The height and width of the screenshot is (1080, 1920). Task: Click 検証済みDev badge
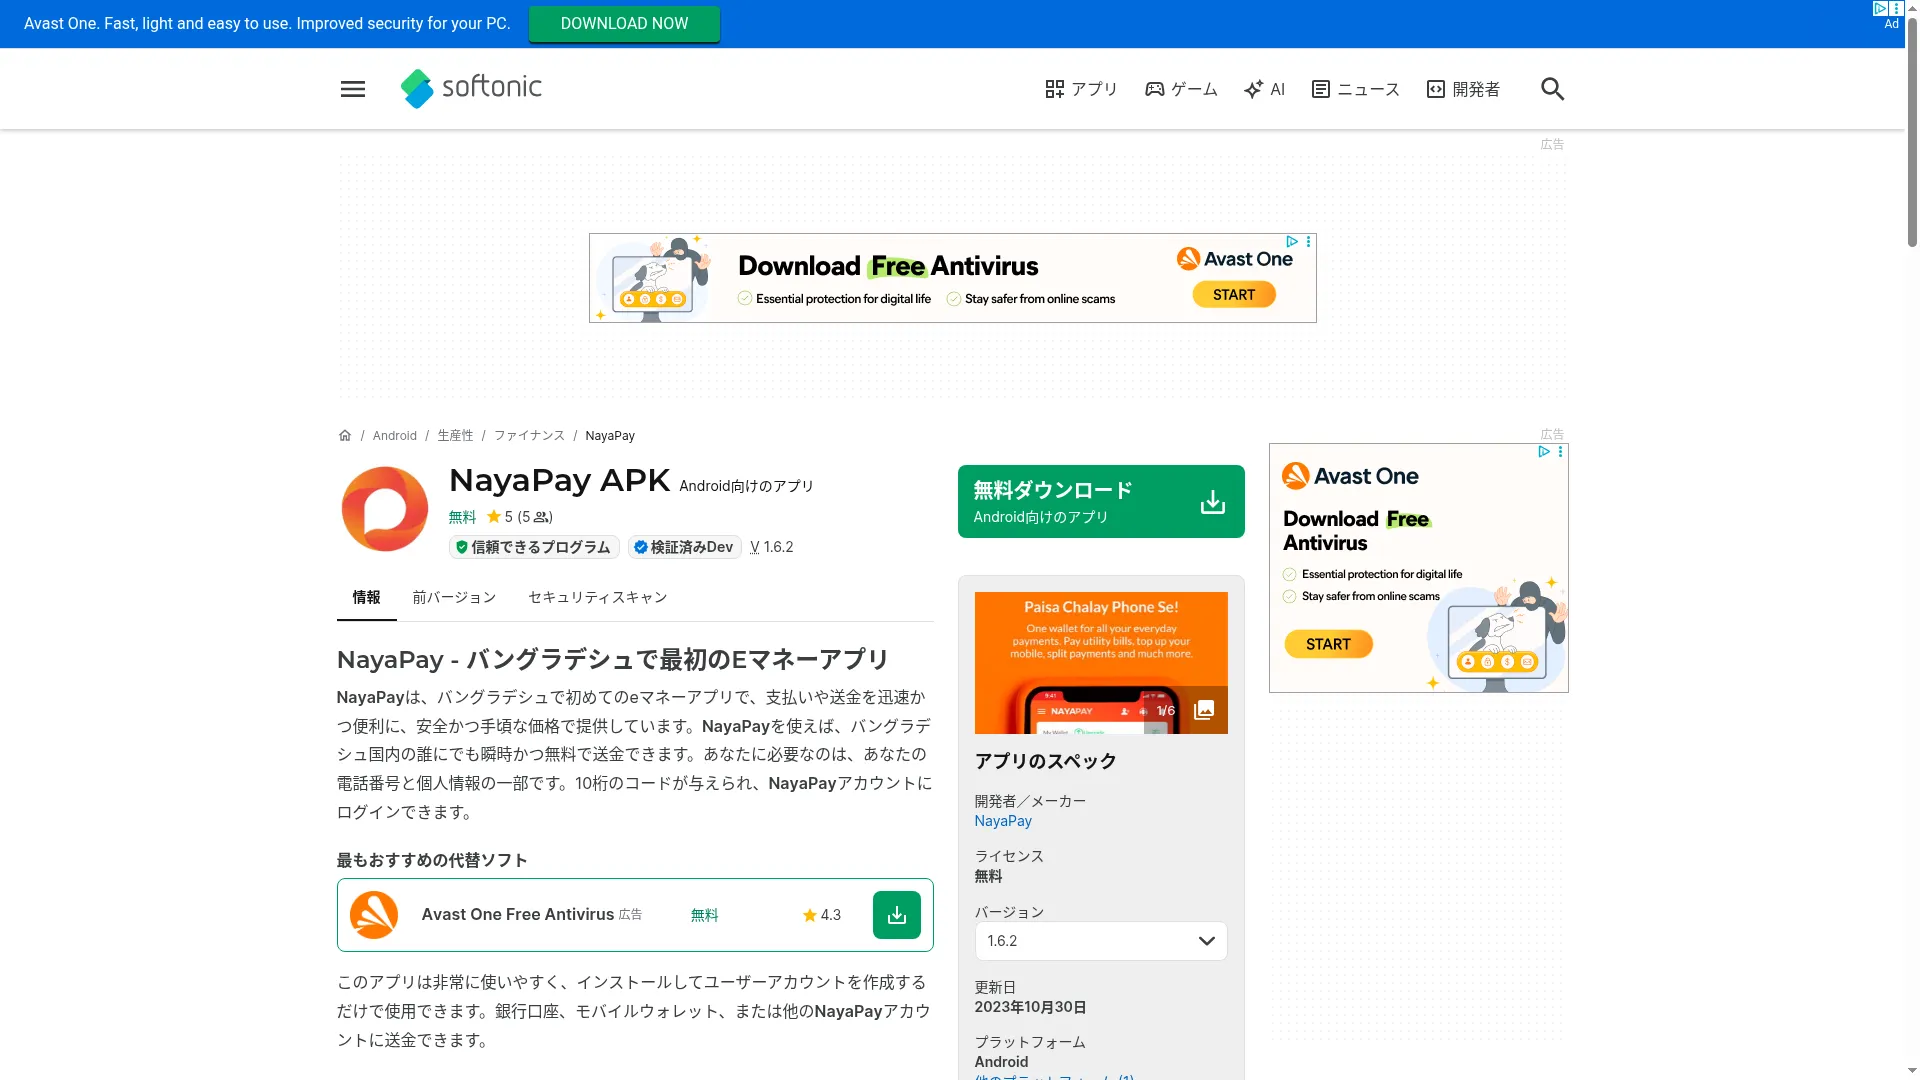point(685,547)
